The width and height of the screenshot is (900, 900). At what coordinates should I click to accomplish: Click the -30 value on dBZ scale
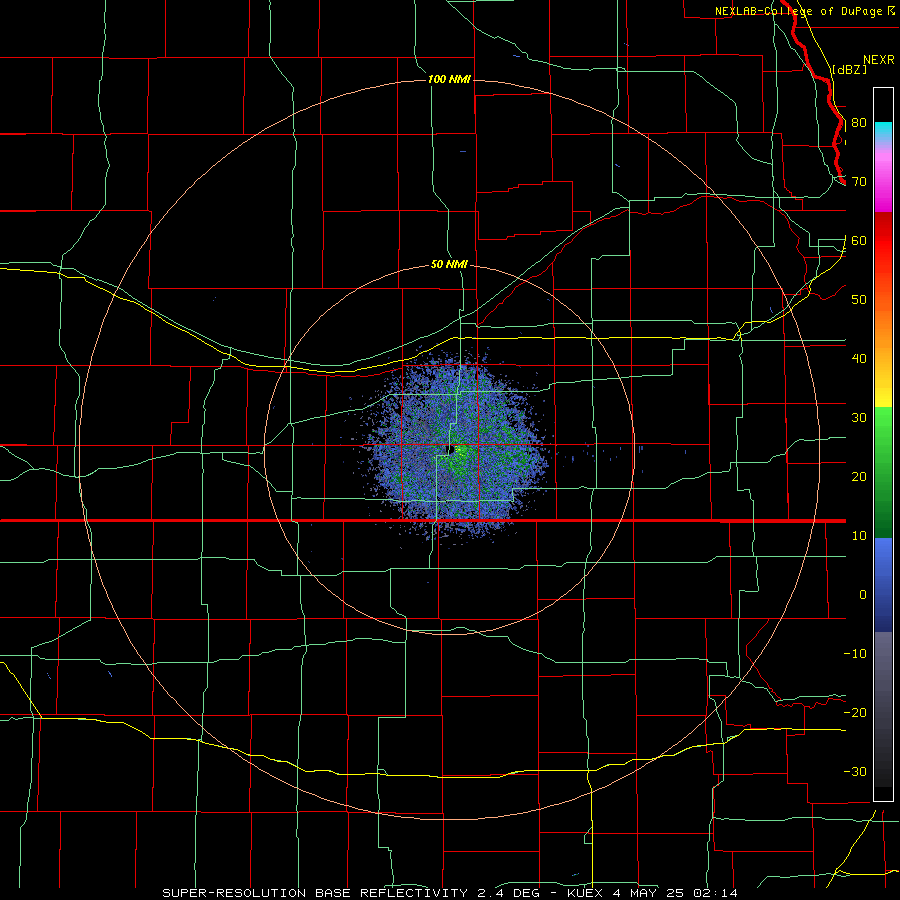855,772
